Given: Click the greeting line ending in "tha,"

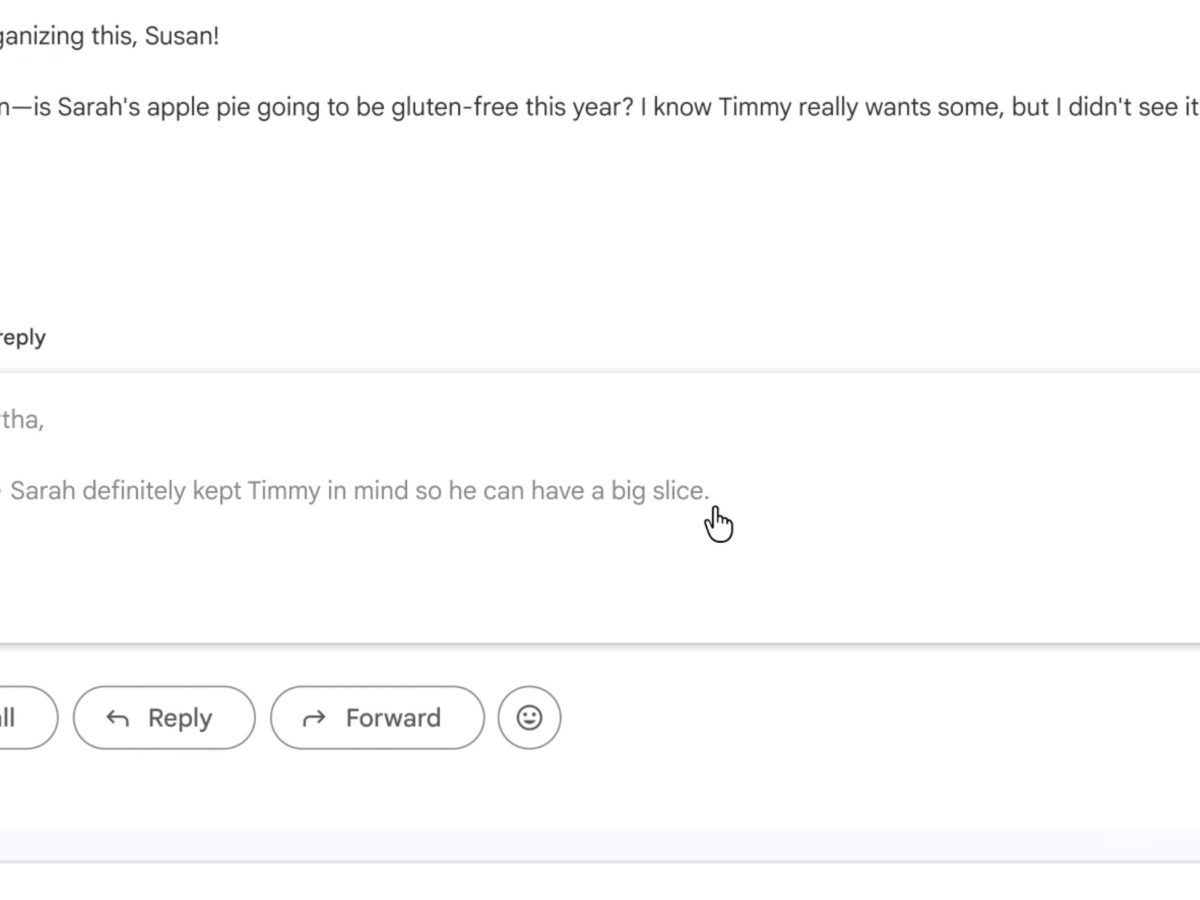Looking at the screenshot, I should coord(22,420).
